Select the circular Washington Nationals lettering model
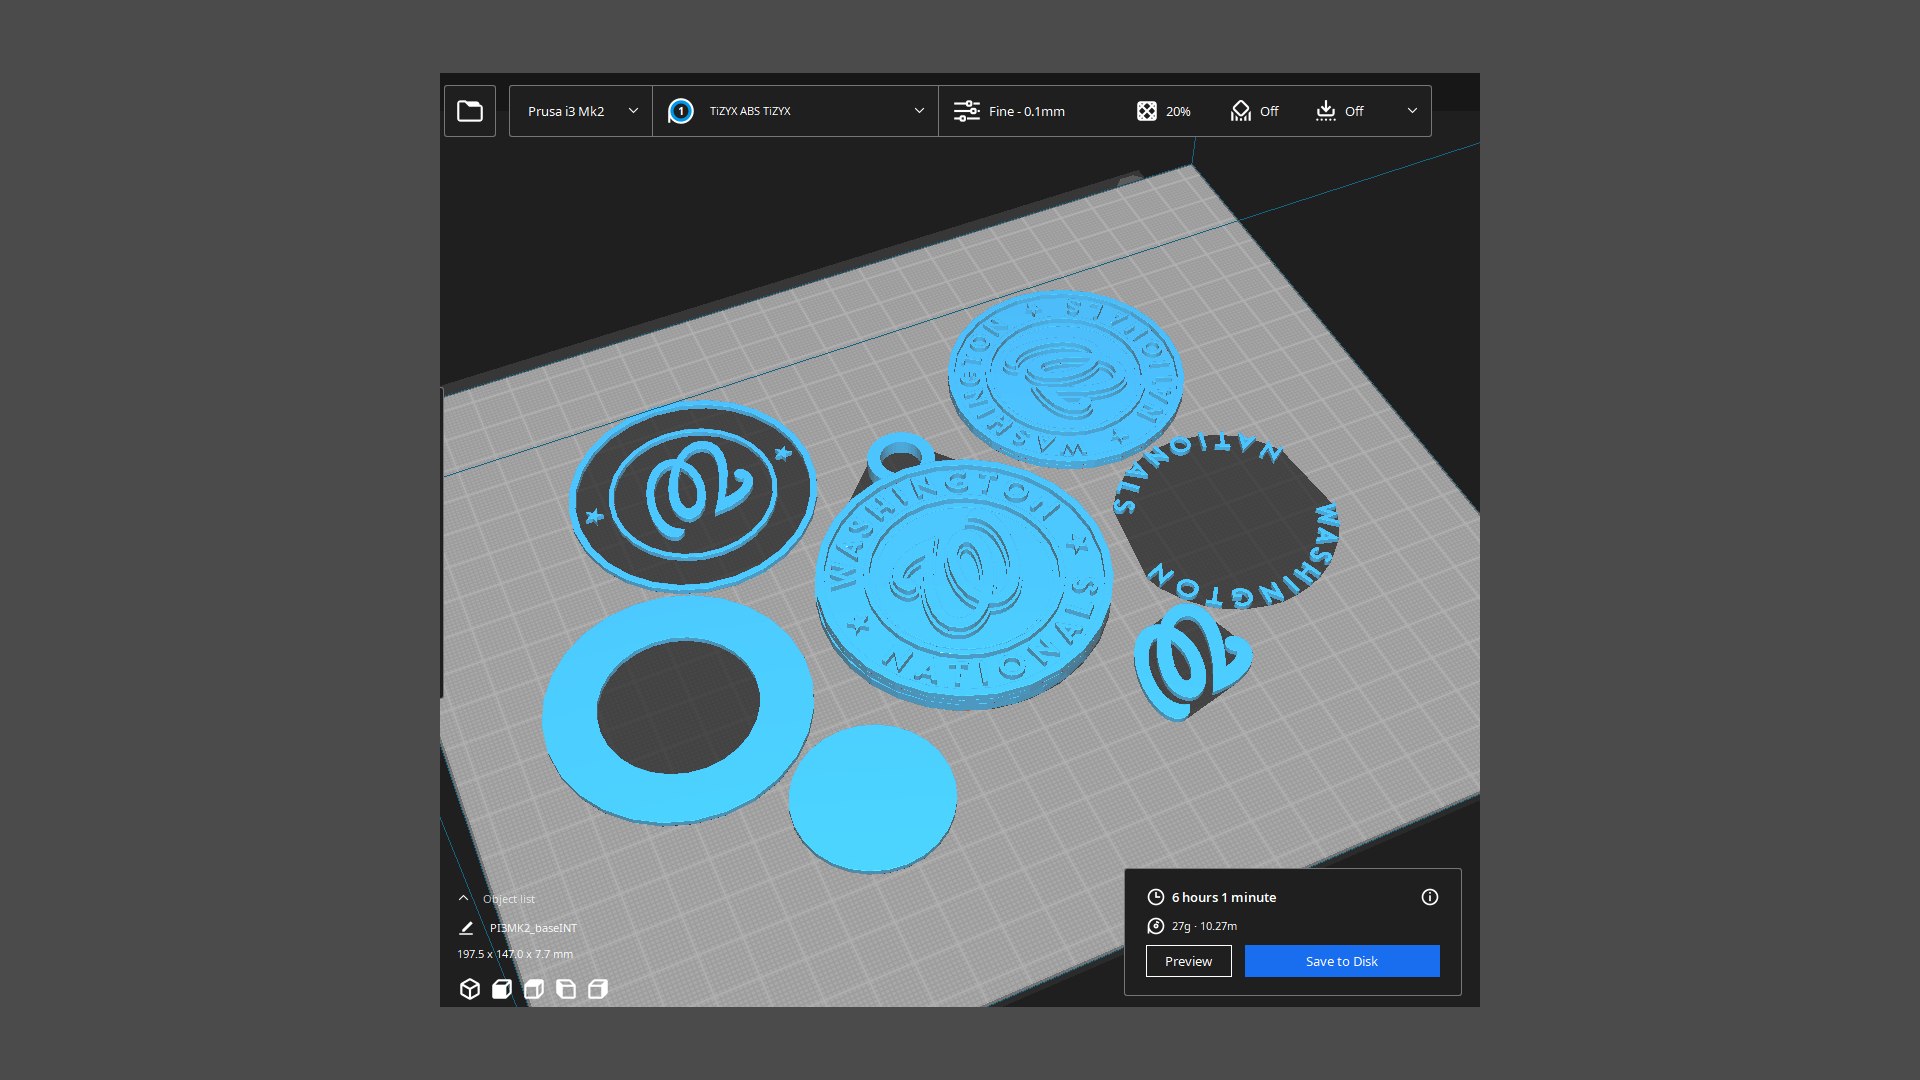 pyautogui.click(x=1226, y=520)
